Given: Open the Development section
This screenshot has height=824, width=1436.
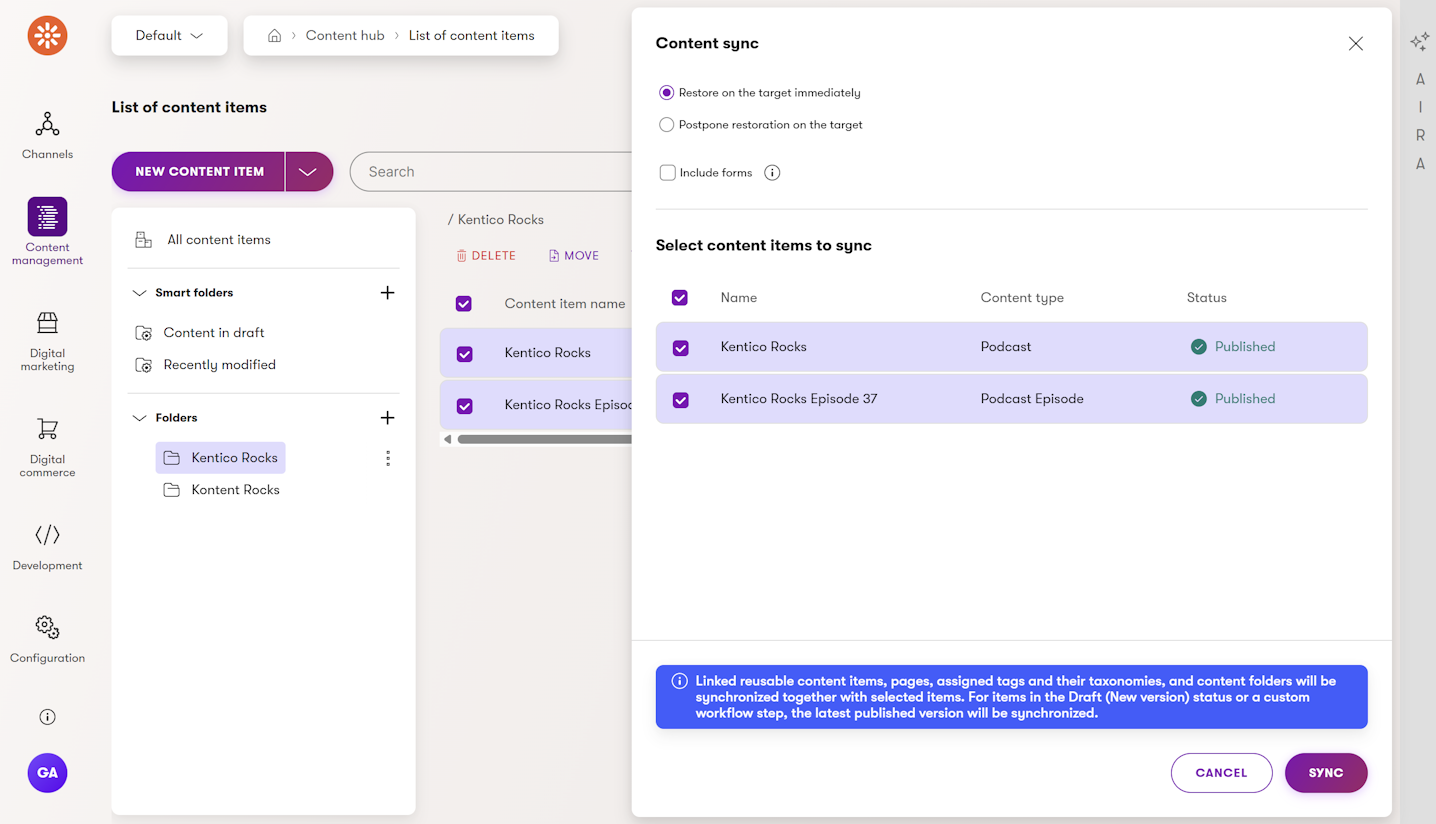Looking at the screenshot, I should click(x=47, y=547).
